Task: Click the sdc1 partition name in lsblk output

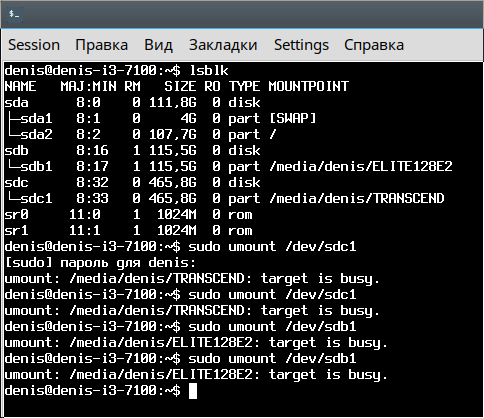Action: tap(36, 198)
